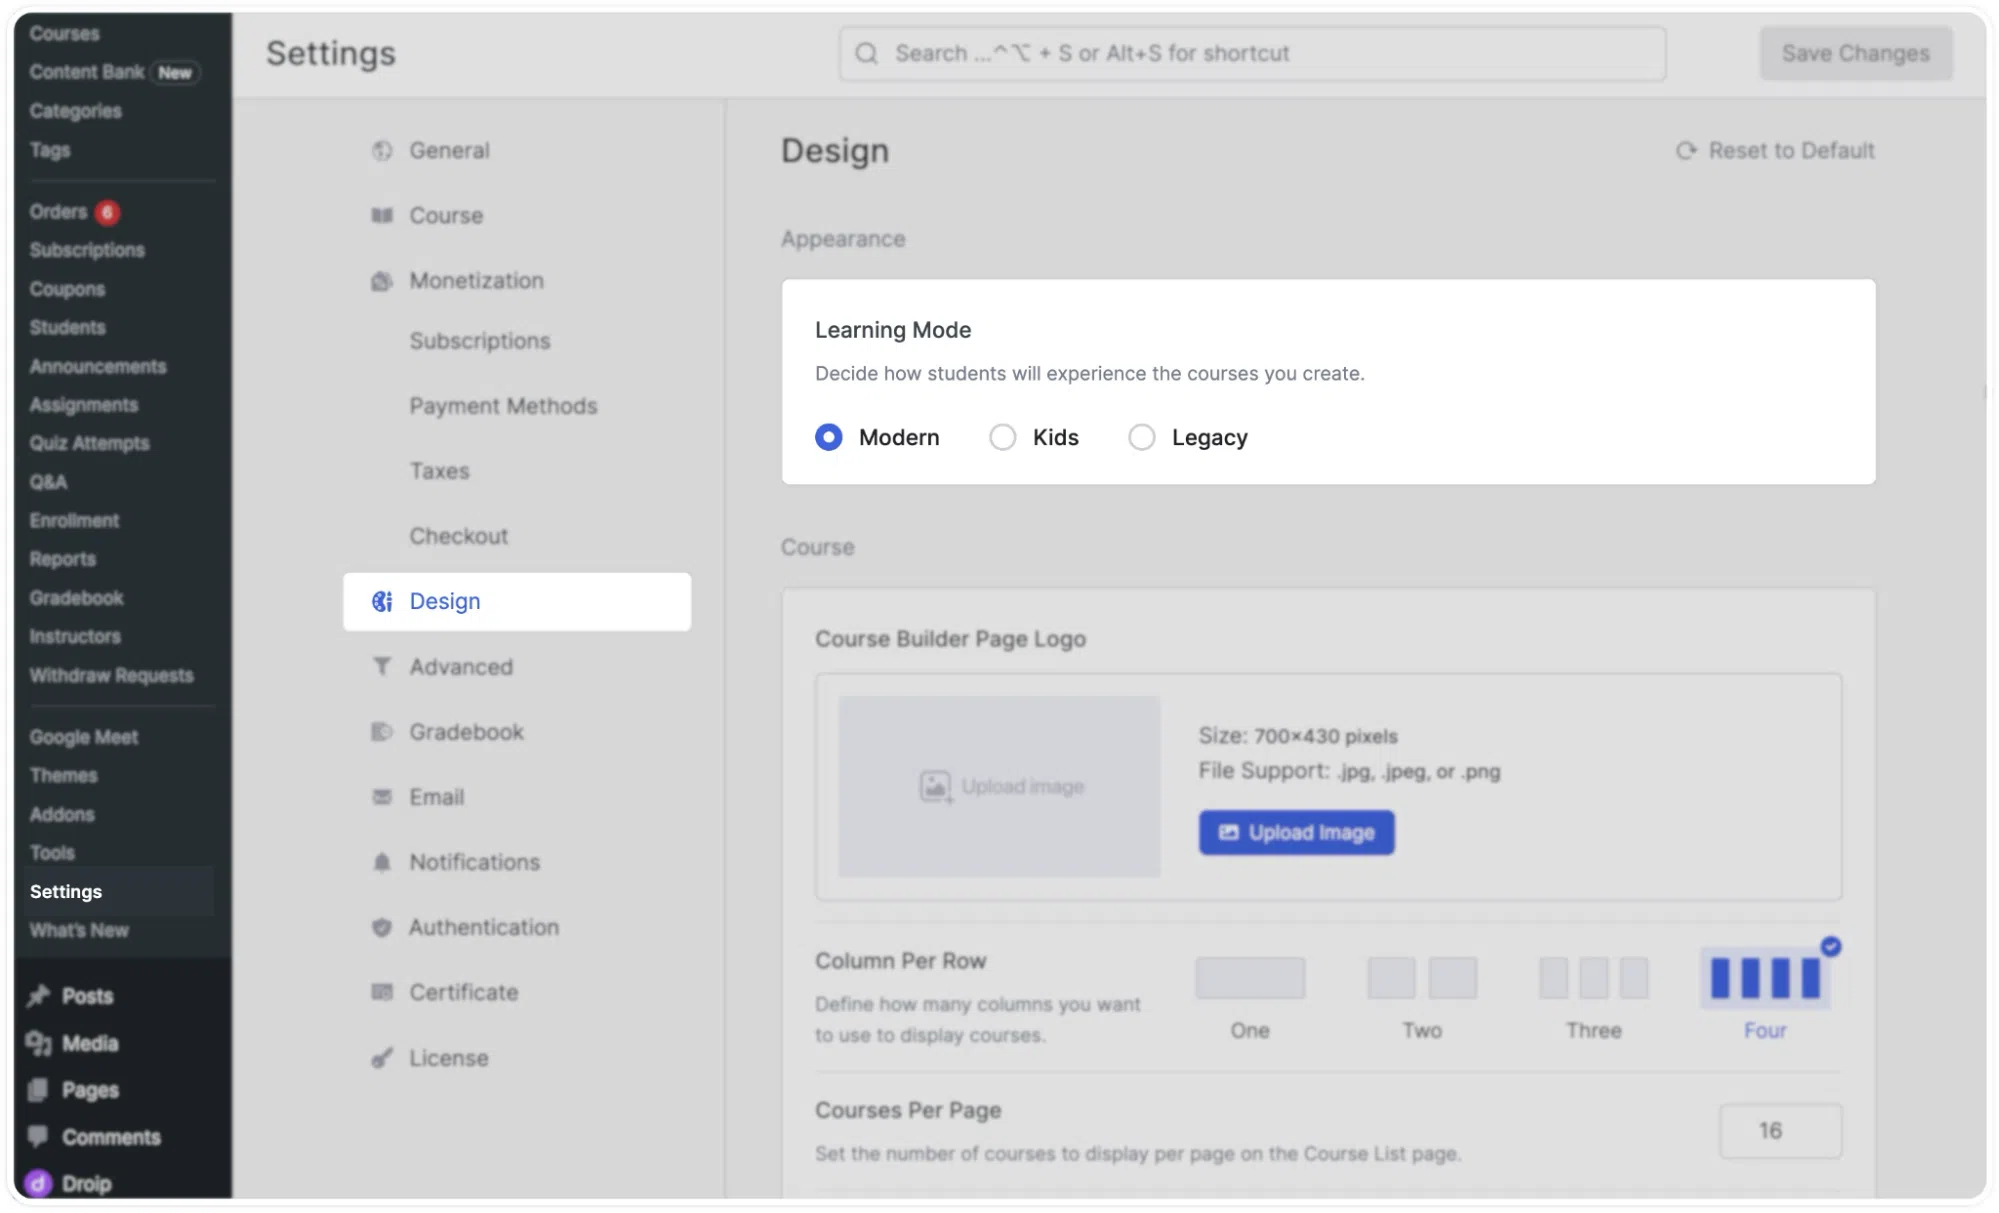Open Categories in the sidebar
The image size is (1999, 1213).
(x=75, y=111)
